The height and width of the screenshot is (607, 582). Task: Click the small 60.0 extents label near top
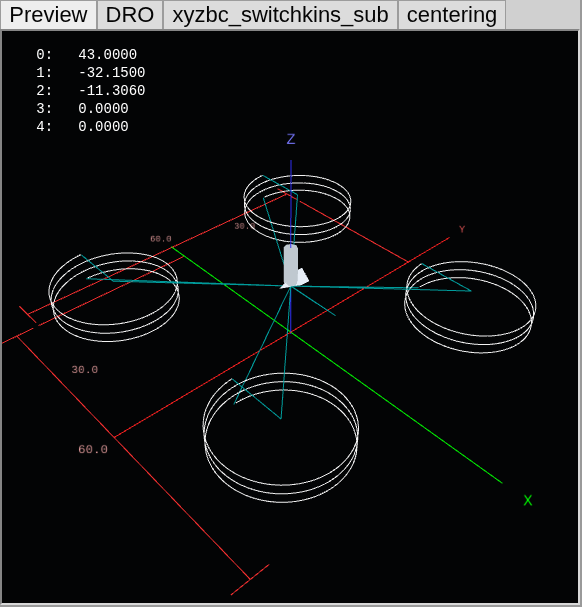161,239
